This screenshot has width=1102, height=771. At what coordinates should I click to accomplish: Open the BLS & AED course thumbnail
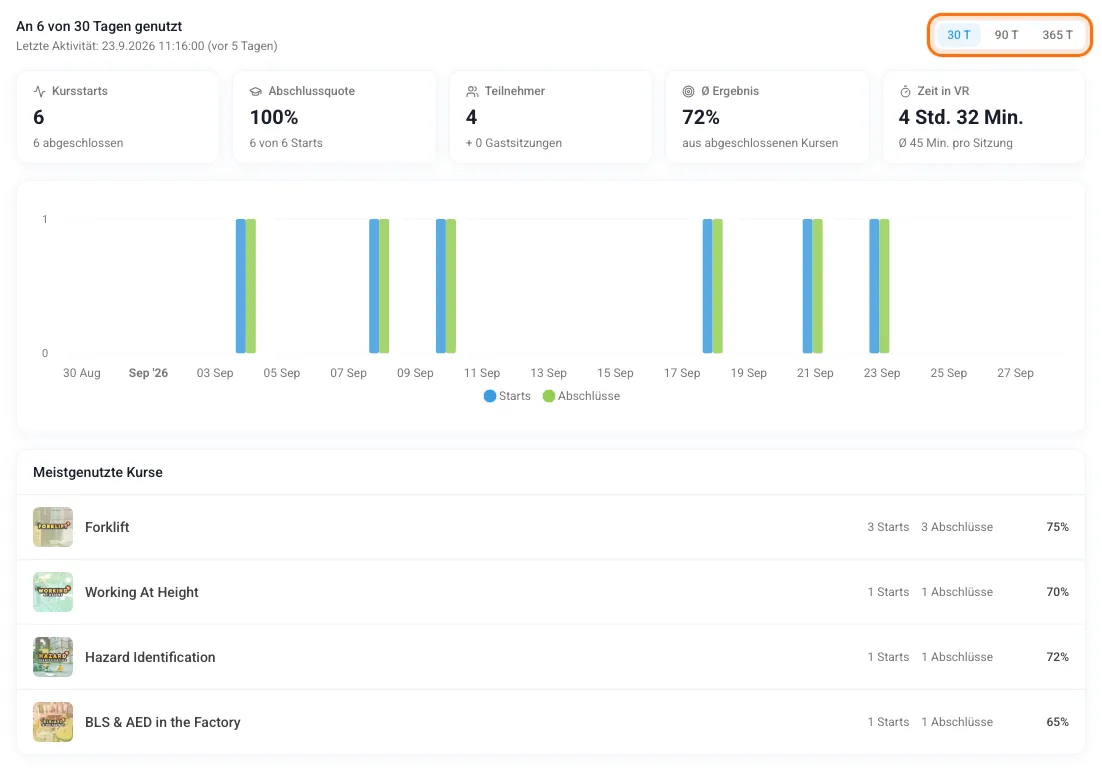[53, 722]
